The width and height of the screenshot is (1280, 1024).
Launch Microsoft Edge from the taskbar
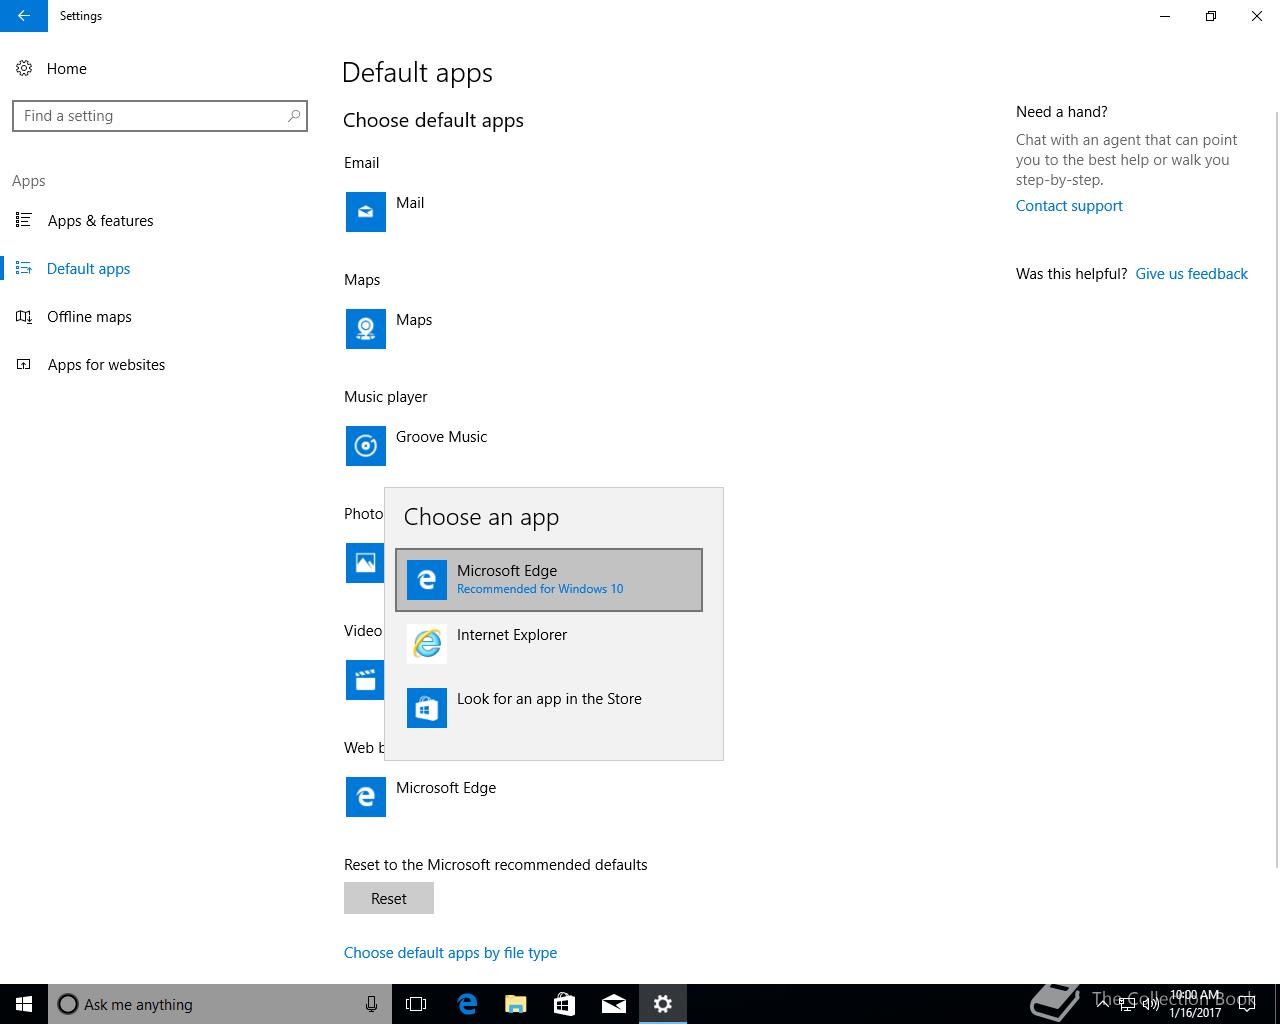point(467,1004)
